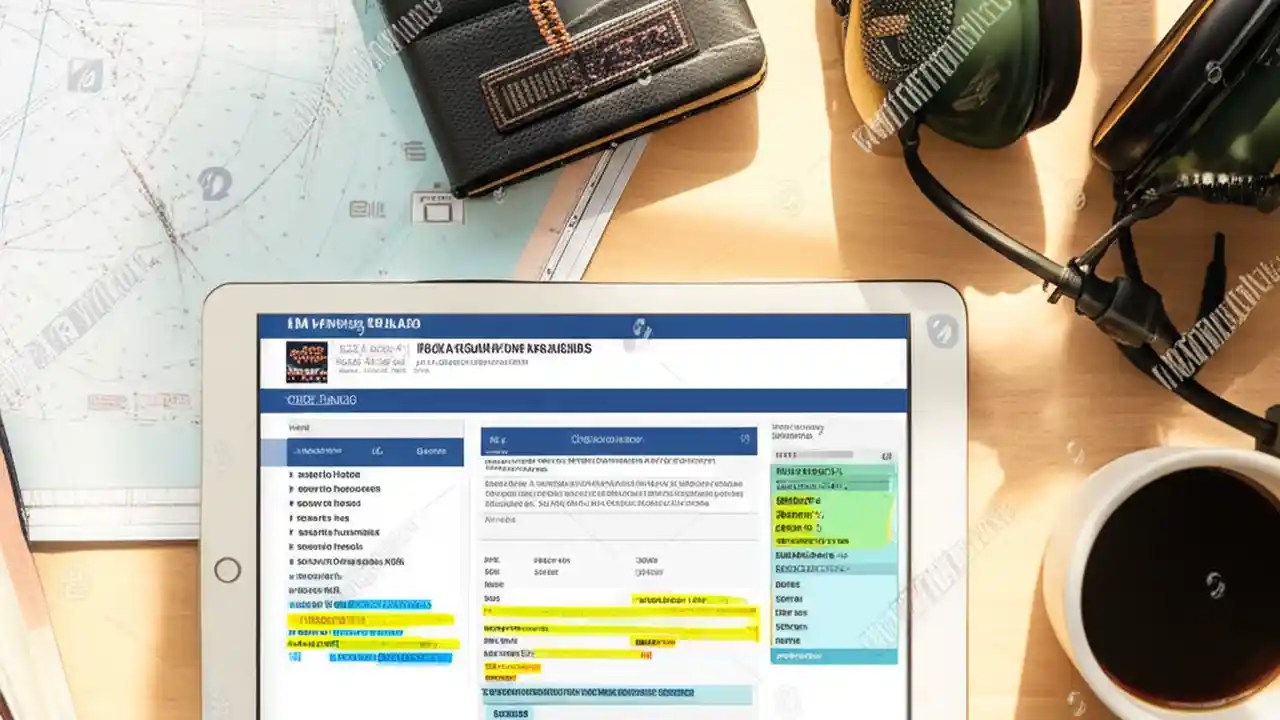The image size is (1280, 720).
Task: Open search using the magnifier icon in the panel header
Action: [745, 437]
